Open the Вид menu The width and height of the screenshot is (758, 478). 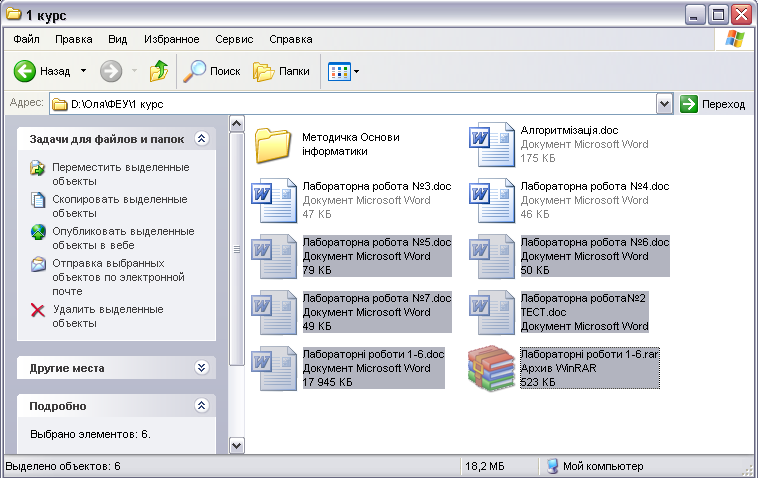coord(117,39)
